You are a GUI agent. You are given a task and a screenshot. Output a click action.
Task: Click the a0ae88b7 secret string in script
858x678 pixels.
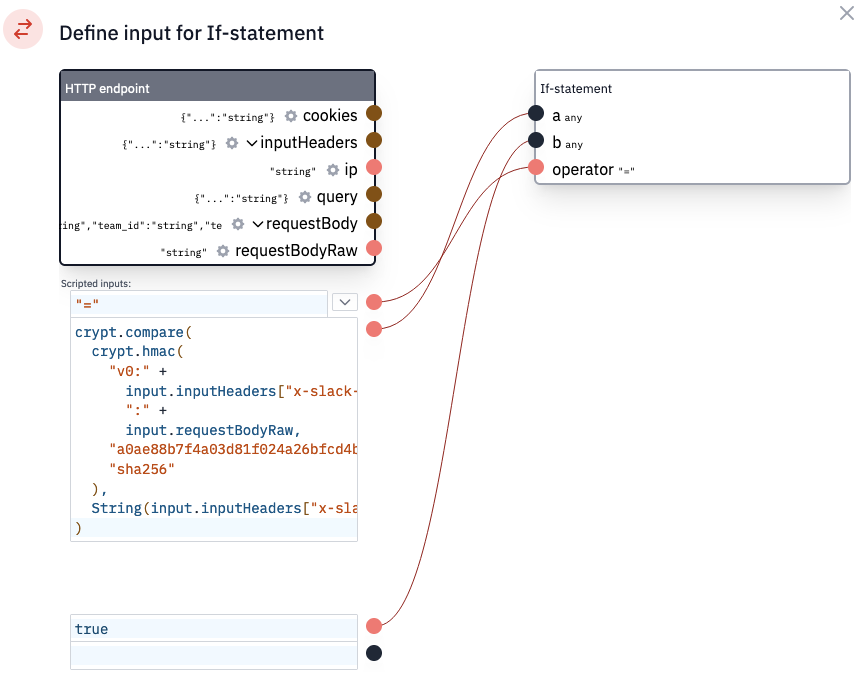(x=234, y=449)
